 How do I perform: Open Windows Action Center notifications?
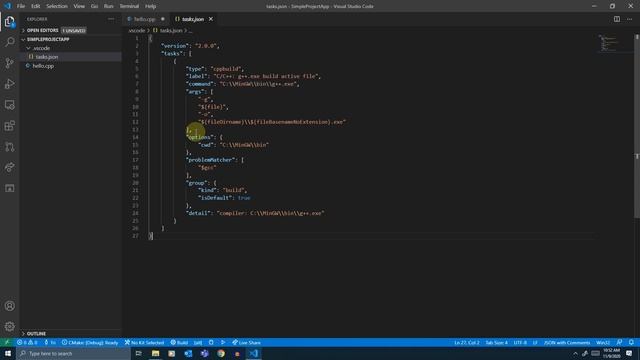(x=629, y=353)
